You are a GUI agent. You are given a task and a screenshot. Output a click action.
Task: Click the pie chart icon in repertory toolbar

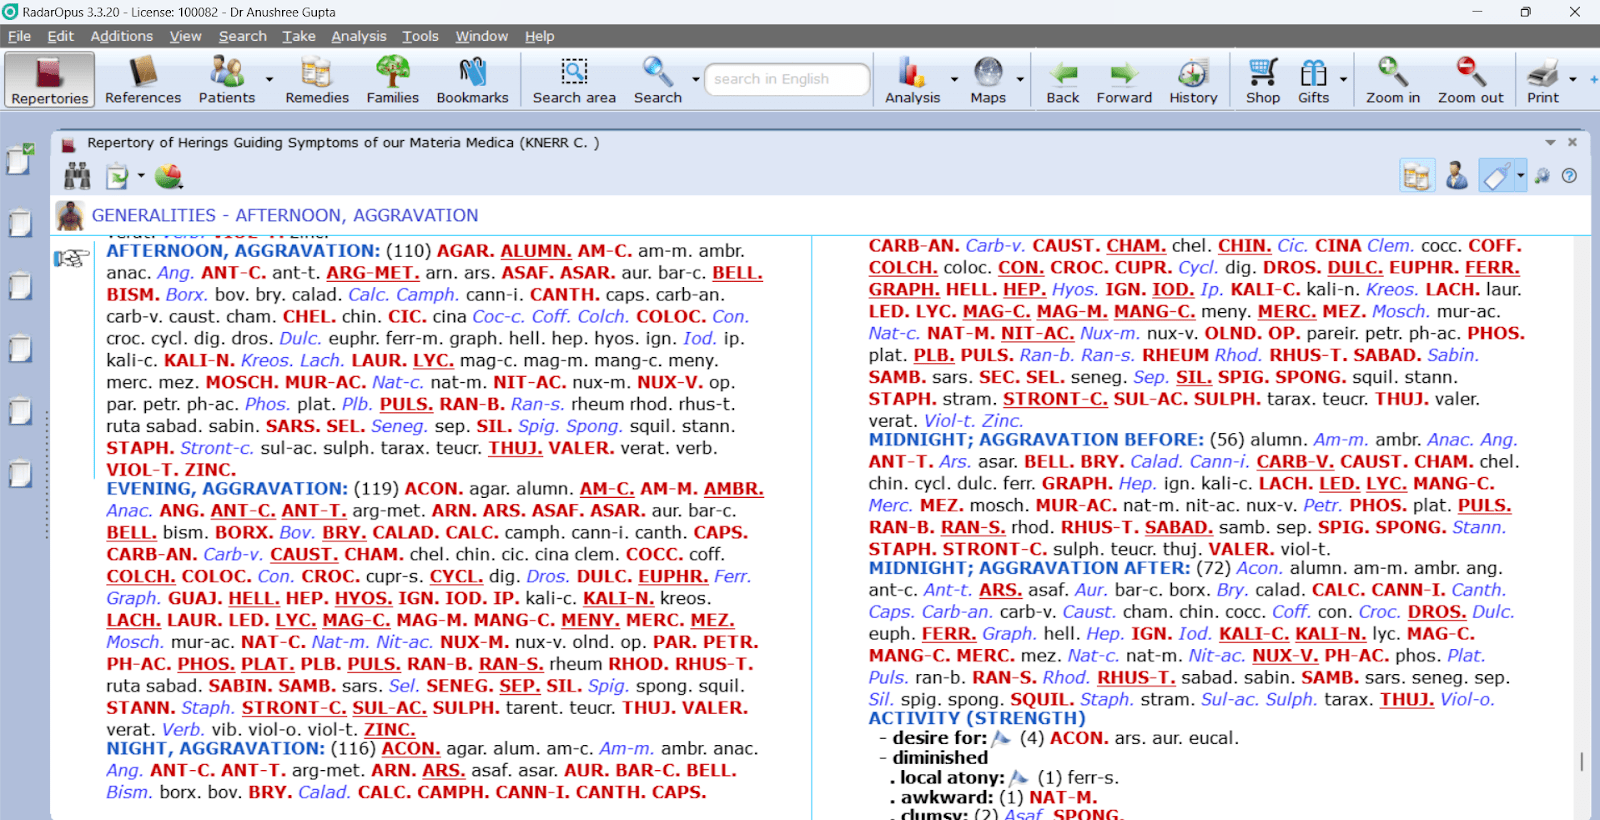(x=169, y=177)
